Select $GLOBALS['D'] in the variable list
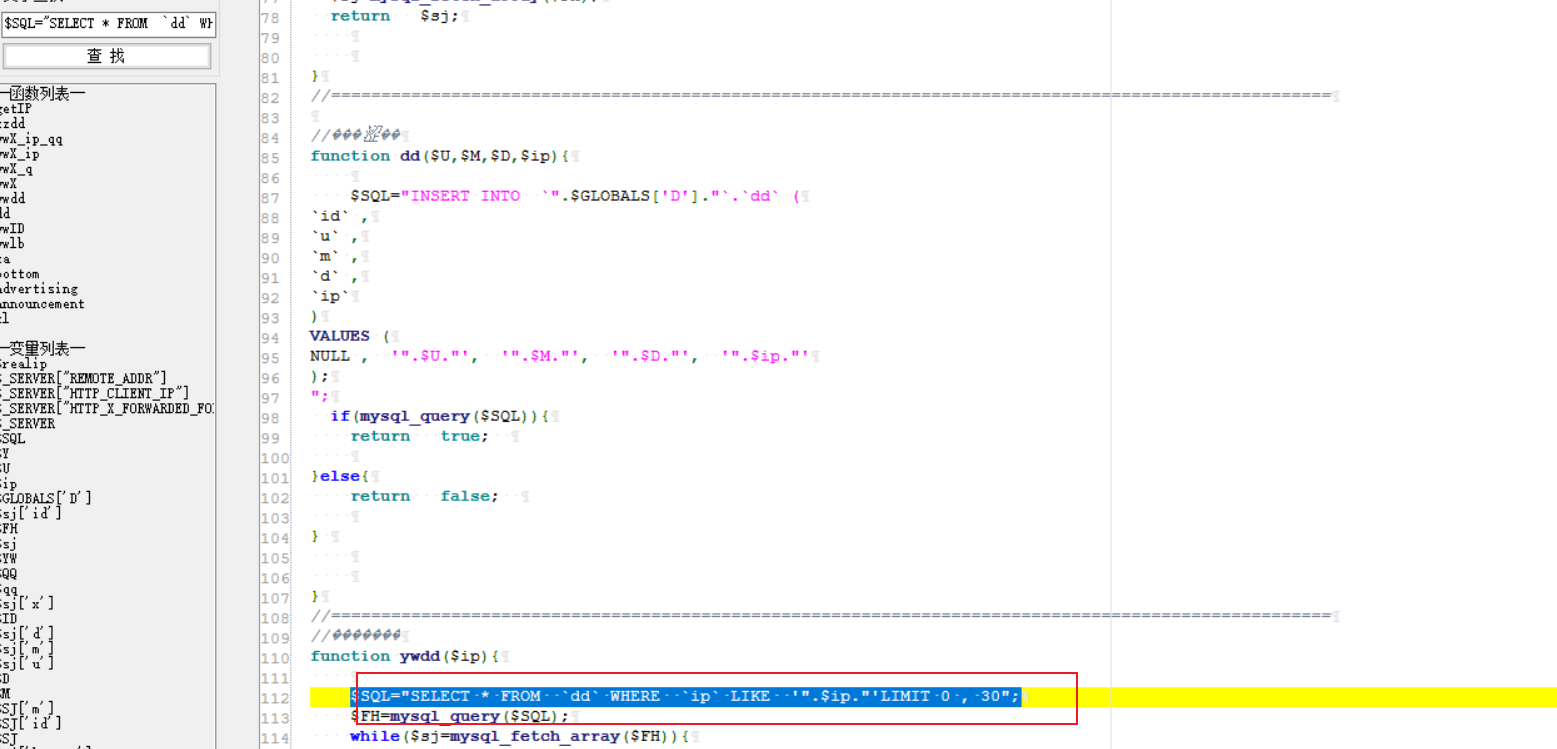This screenshot has height=749, width=1557. (40, 497)
